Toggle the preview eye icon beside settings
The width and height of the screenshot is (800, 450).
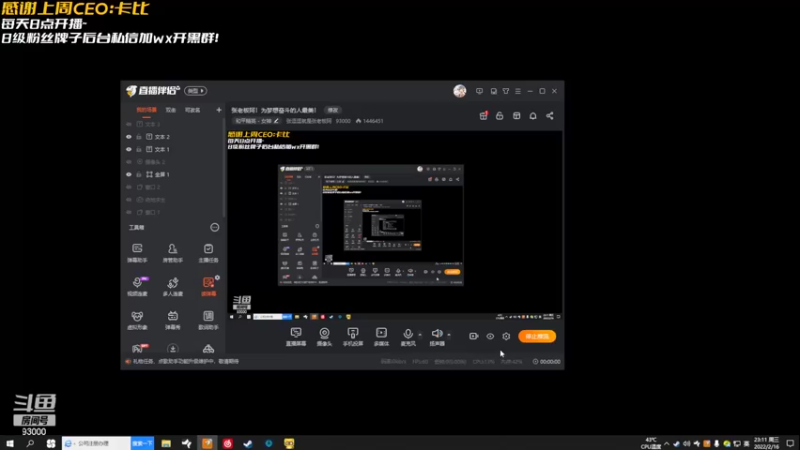(x=490, y=336)
